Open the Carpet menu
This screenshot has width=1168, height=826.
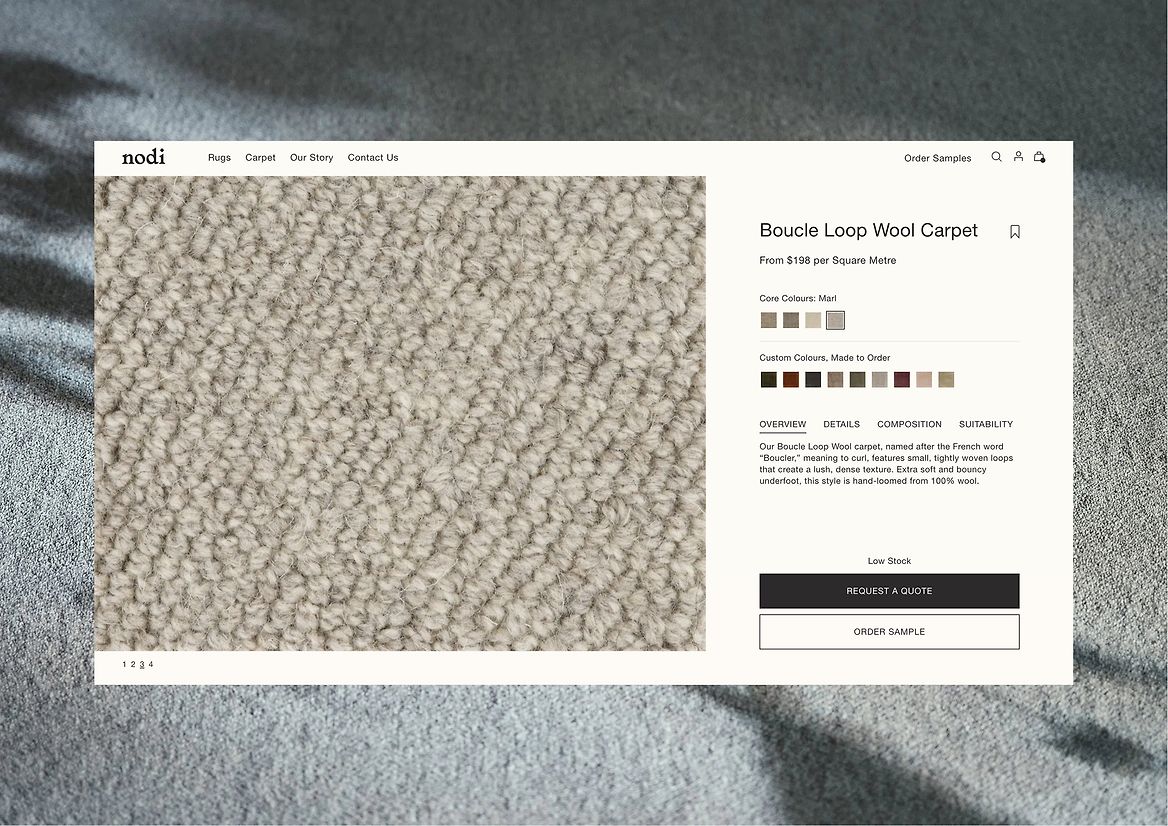pos(260,158)
